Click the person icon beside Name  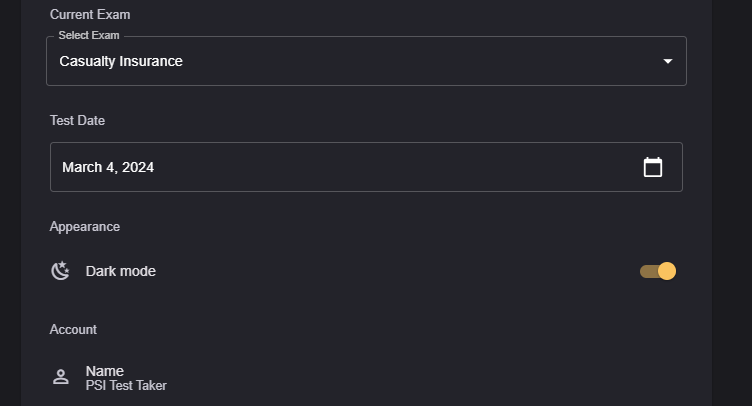tap(61, 377)
